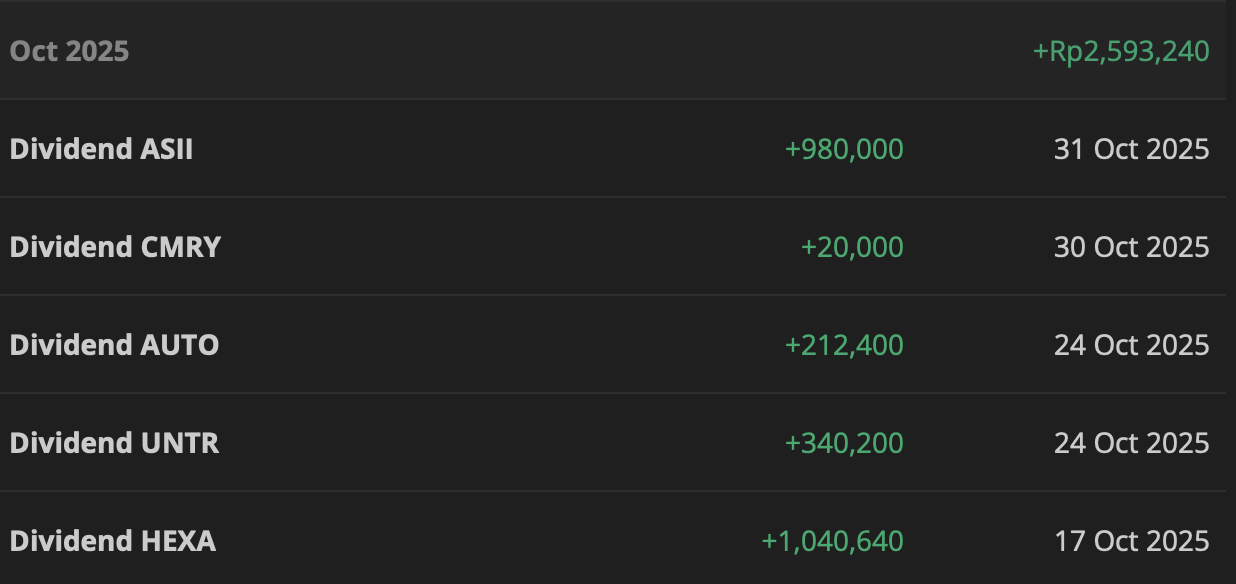Click the empty middle of the HEXA row
Viewport: 1236px width, 584px height.
[x=480, y=541]
